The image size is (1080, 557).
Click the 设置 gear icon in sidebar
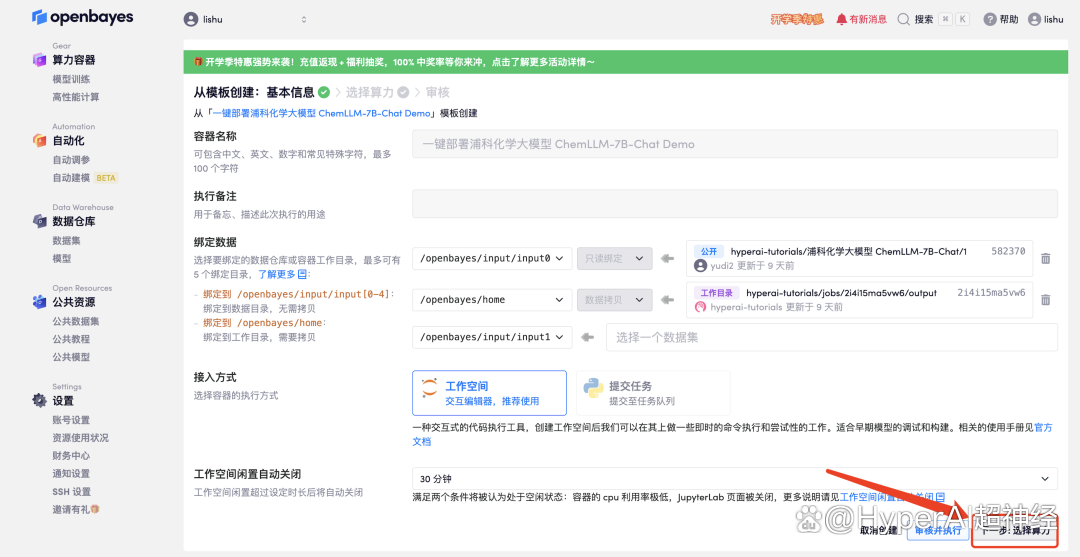pos(39,401)
